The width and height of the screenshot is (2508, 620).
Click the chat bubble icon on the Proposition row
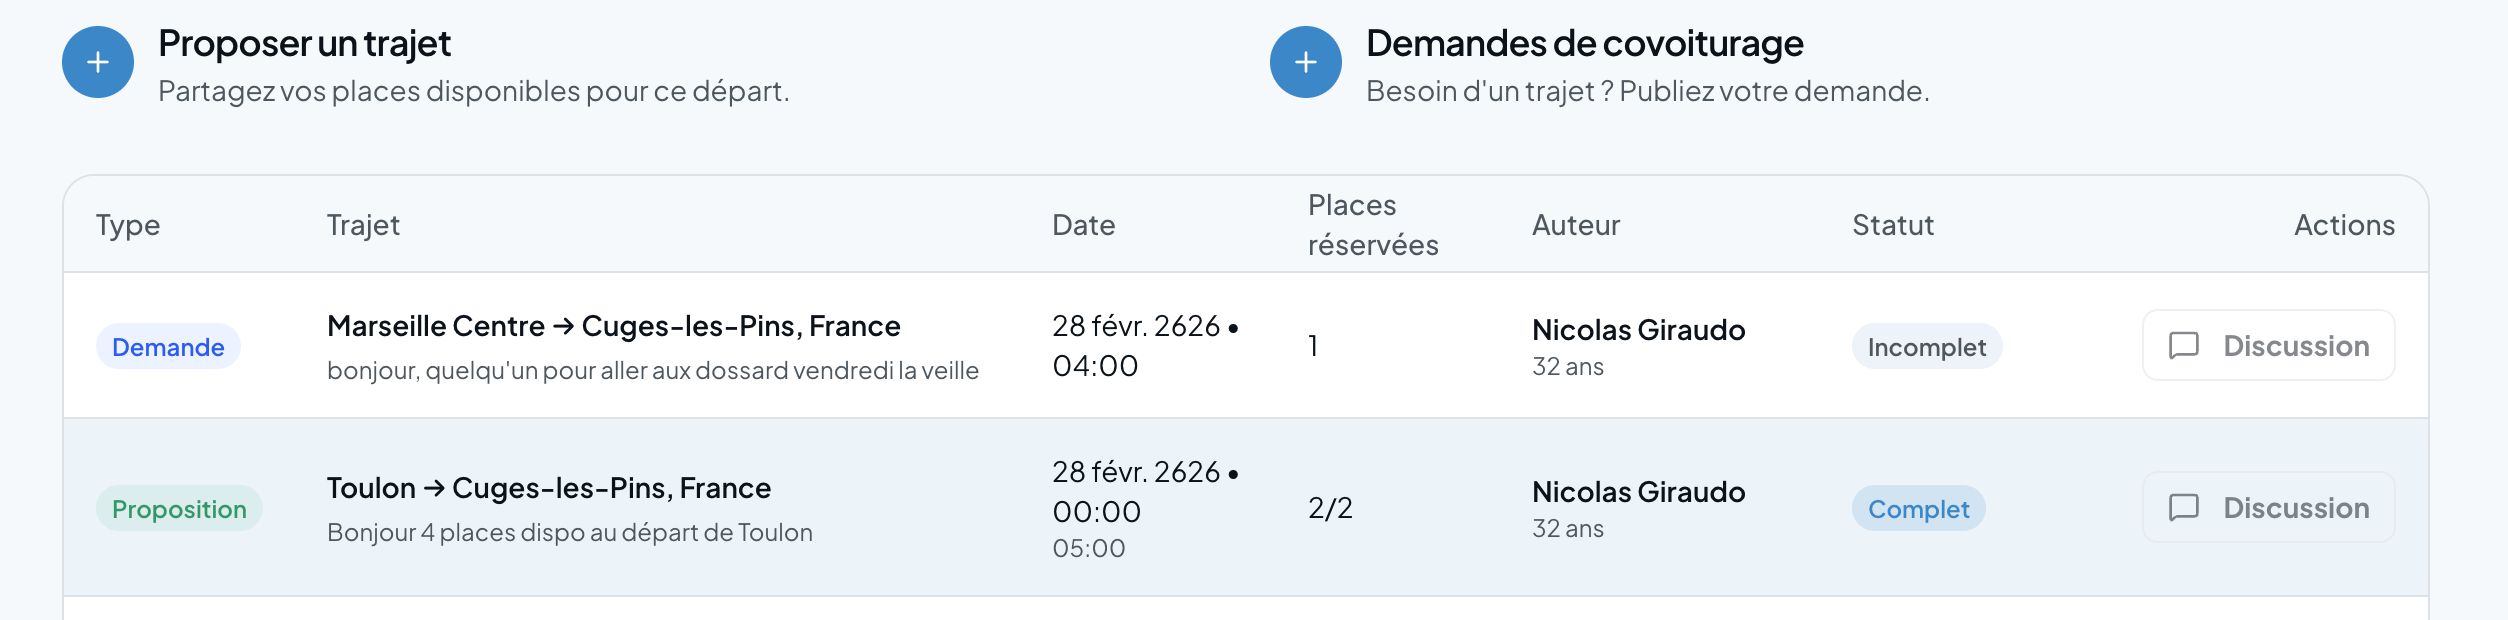pyautogui.click(x=2183, y=507)
